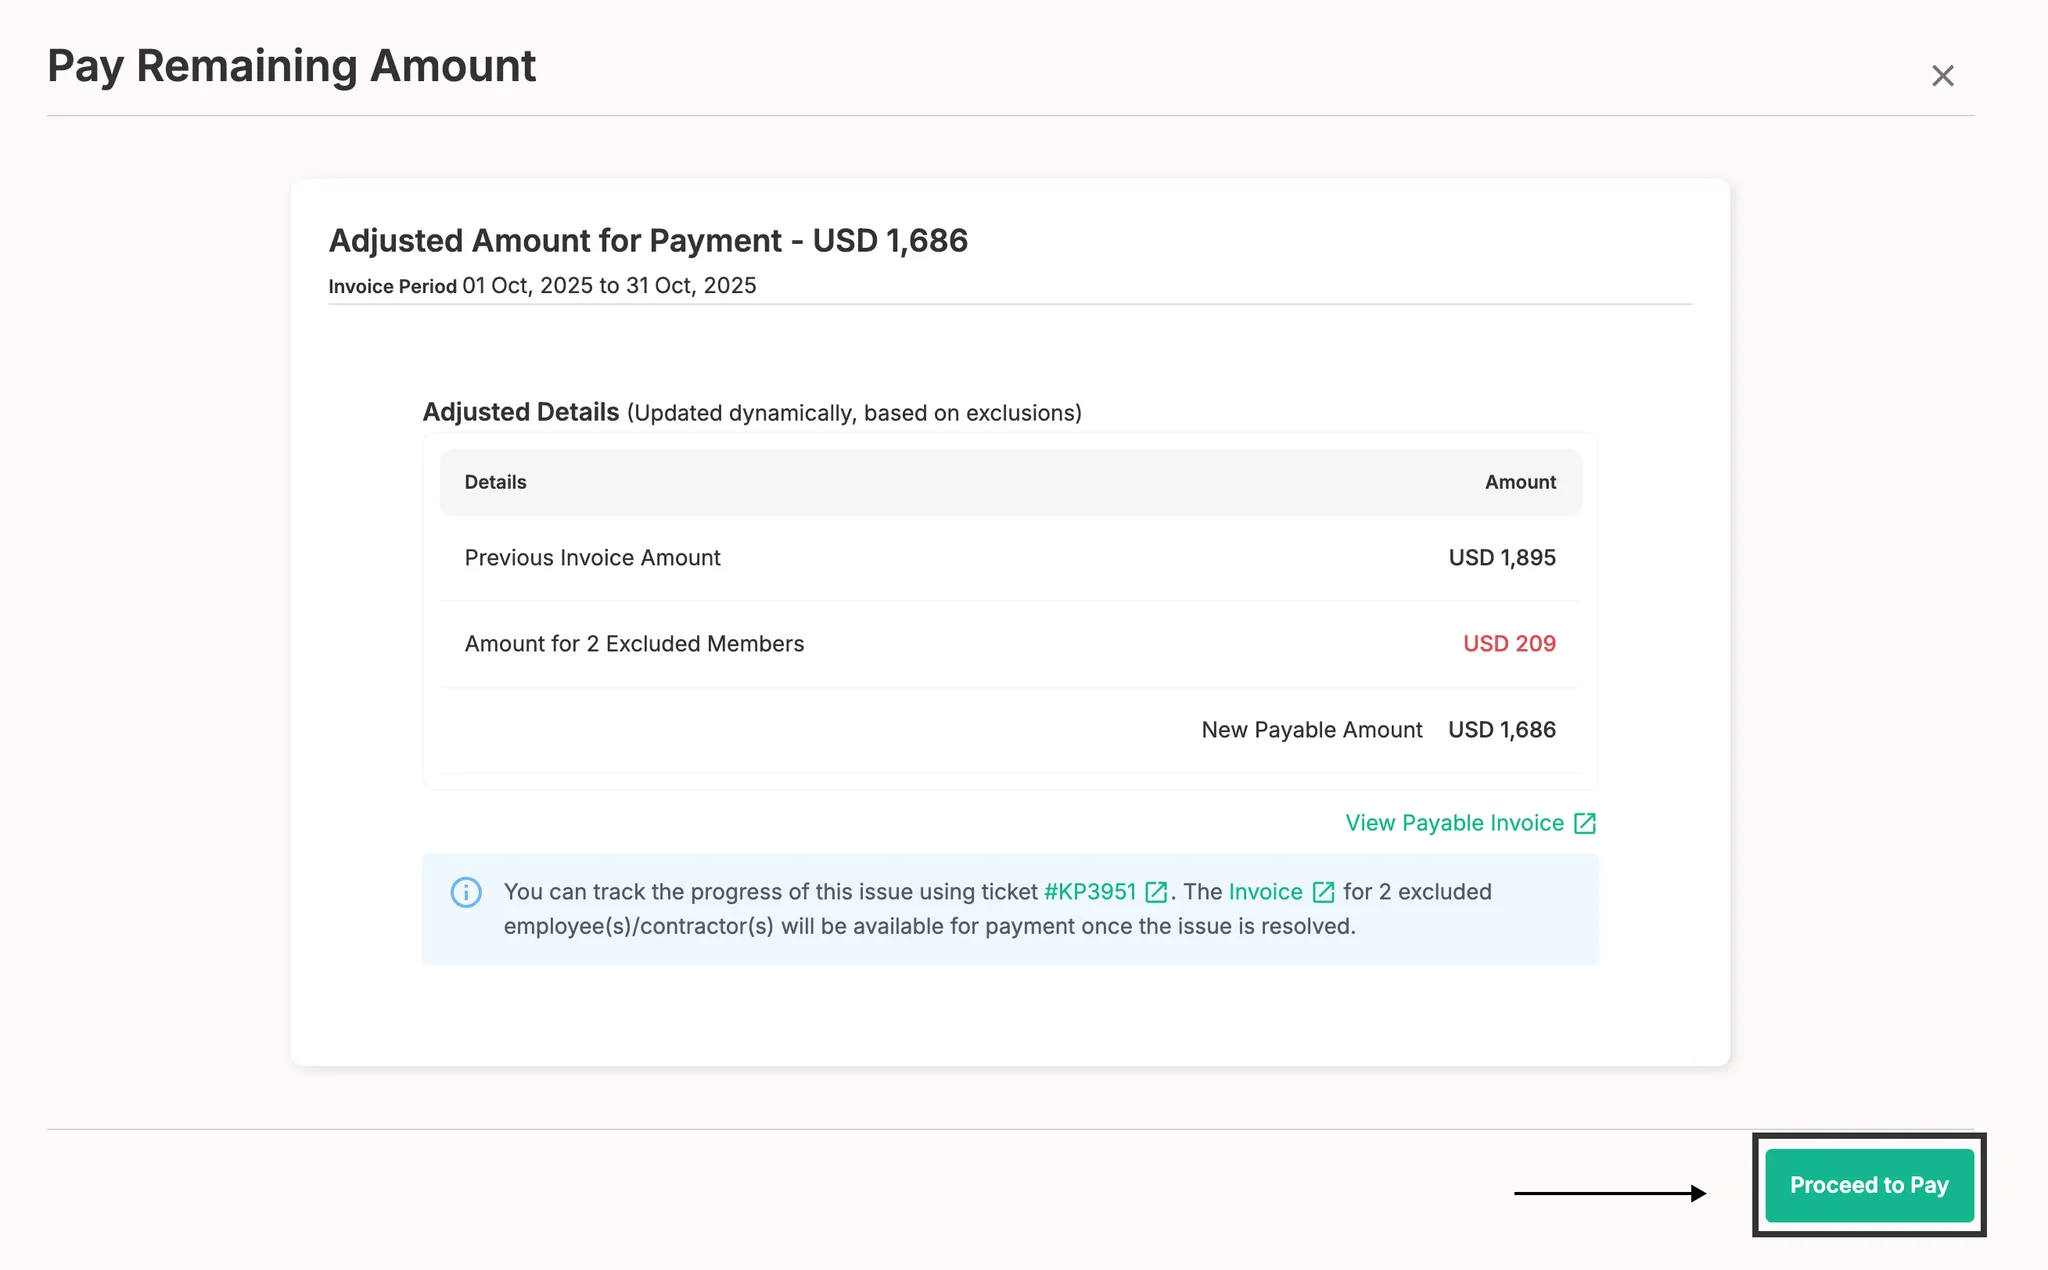Click the Invoice Period date range text
The height and width of the screenshot is (1270, 2048).
point(608,286)
